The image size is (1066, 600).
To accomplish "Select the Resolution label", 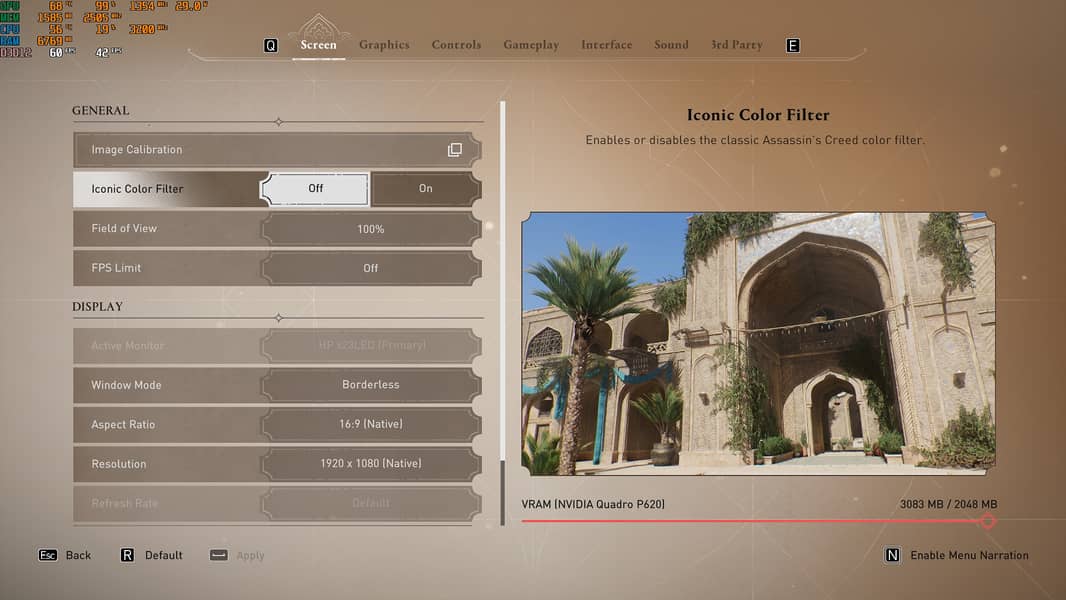I will point(119,463).
